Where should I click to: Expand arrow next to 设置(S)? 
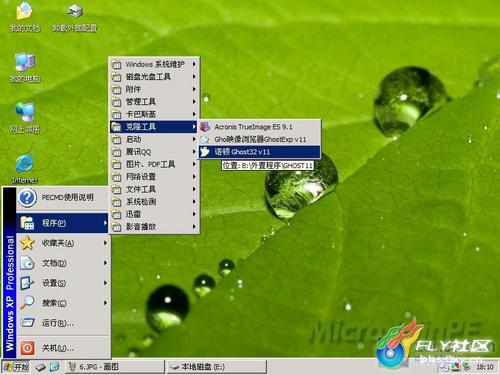105,283
